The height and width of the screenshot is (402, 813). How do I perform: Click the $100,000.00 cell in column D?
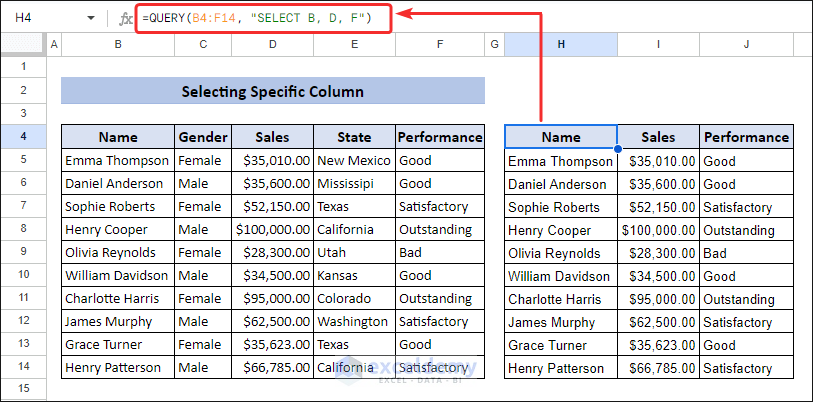pos(272,229)
